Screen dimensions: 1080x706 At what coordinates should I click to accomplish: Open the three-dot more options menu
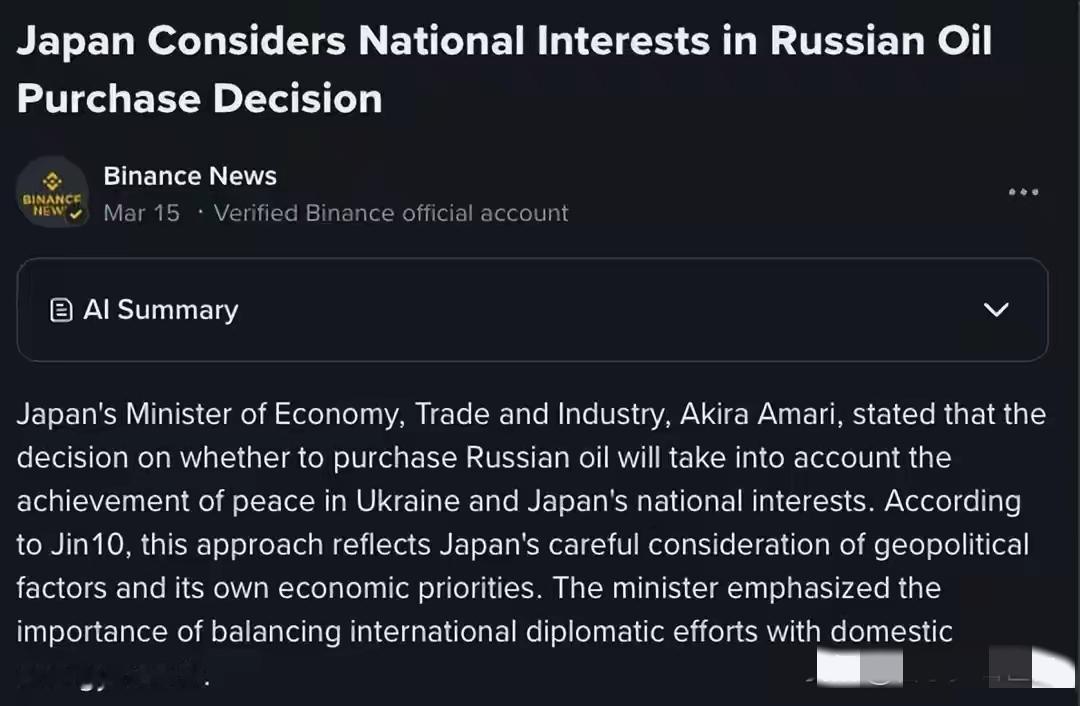[1023, 192]
